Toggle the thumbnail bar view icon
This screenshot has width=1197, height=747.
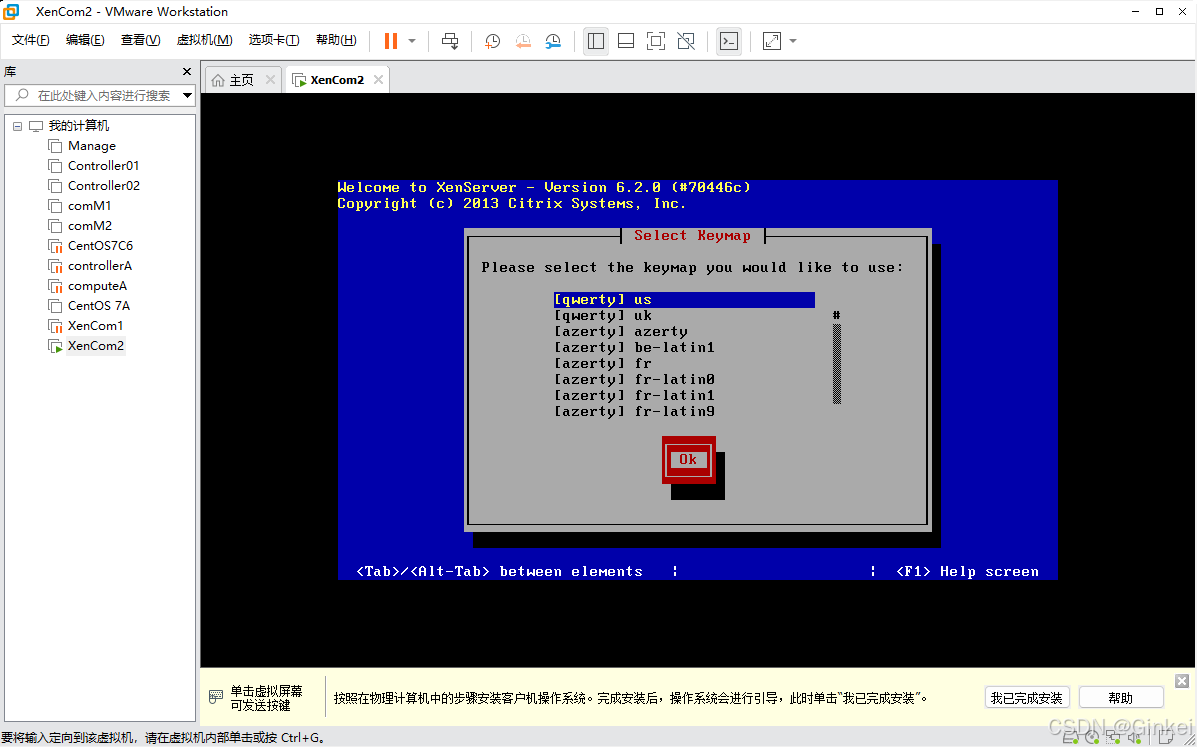coord(626,41)
